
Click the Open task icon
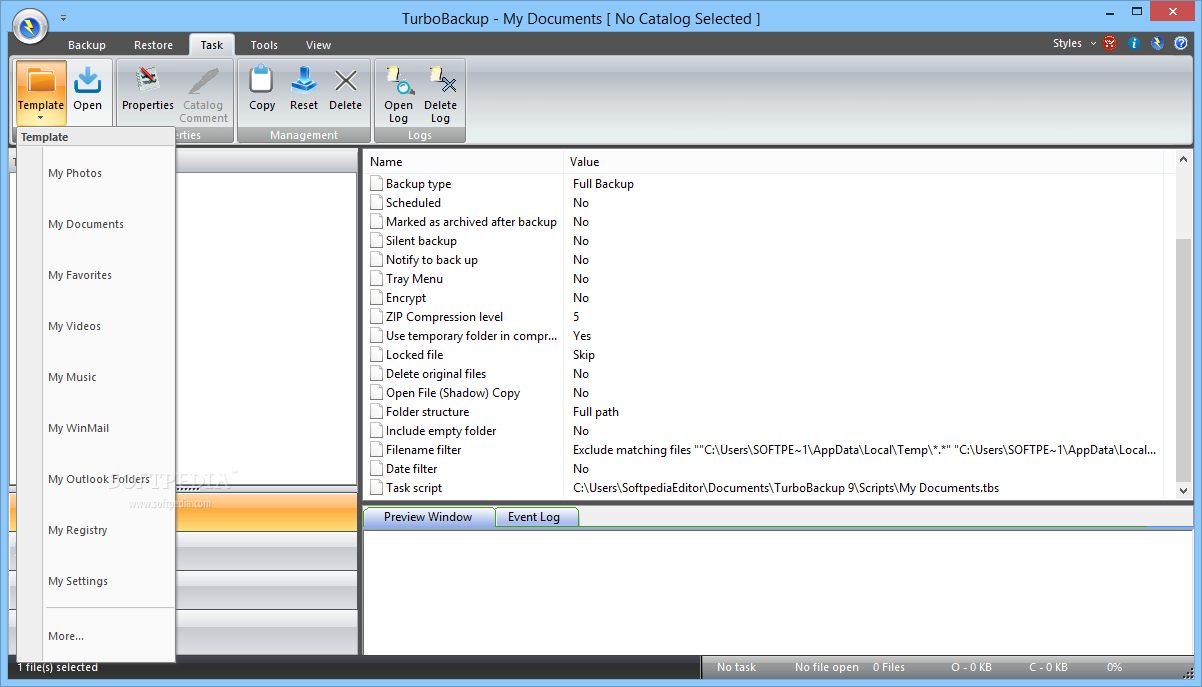87,89
